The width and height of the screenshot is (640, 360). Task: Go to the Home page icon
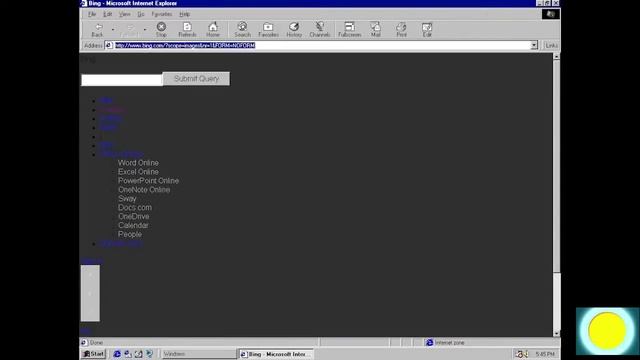point(213,30)
